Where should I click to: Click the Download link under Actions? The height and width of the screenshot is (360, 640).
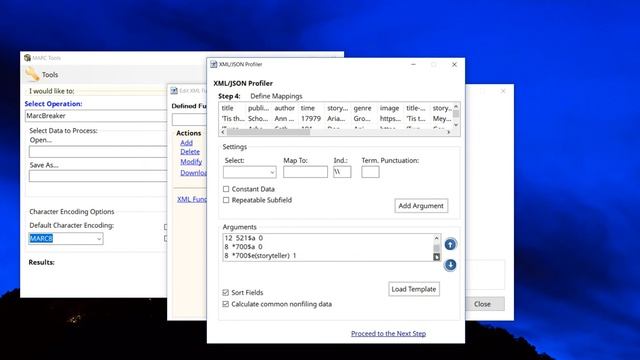click(x=193, y=173)
